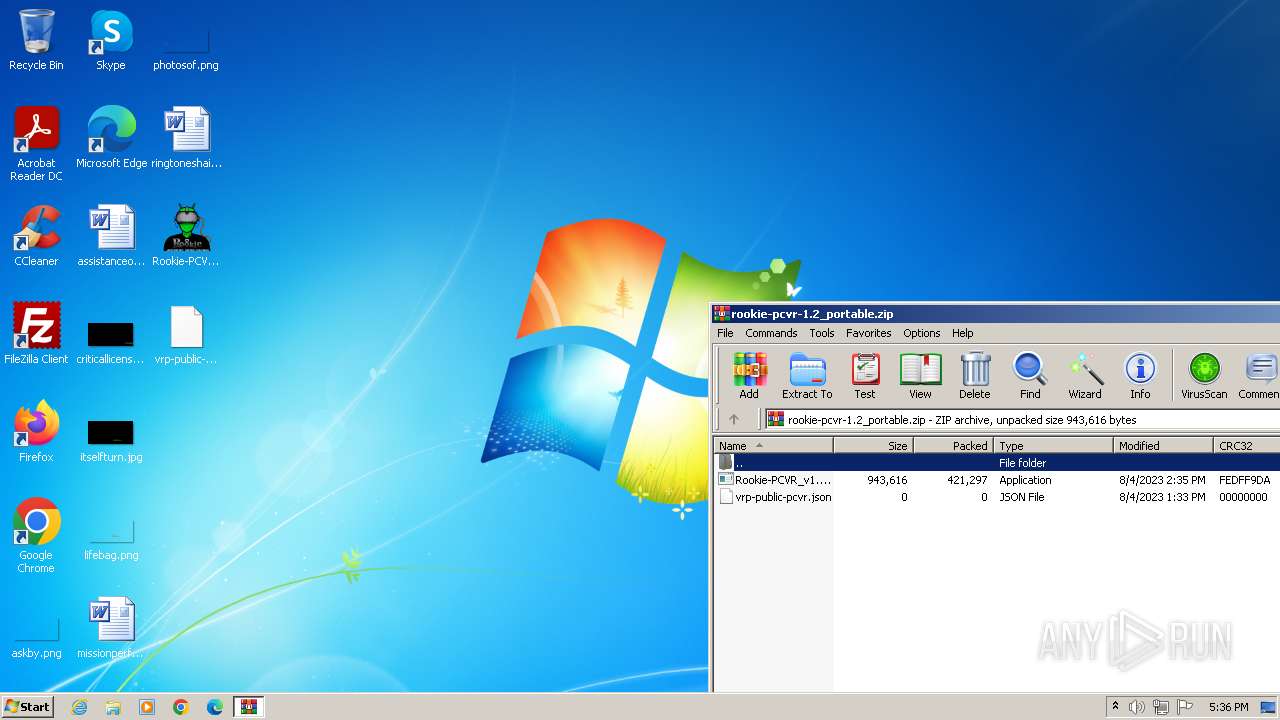Open Chrome from the taskbar
The width and height of the screenshot is (1280, 720).
(181, 707)
